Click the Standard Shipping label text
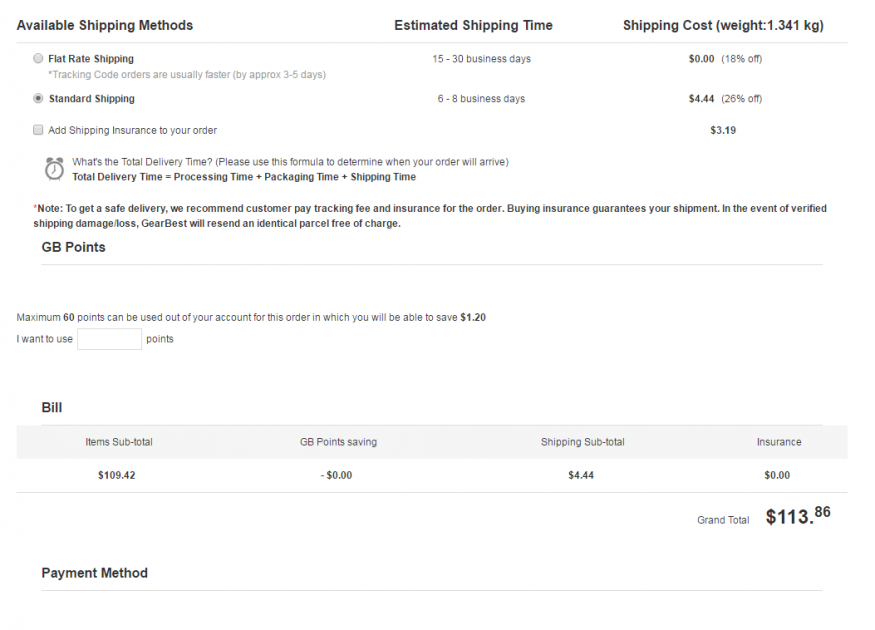 pyautogui.click(x=92, y=99)
